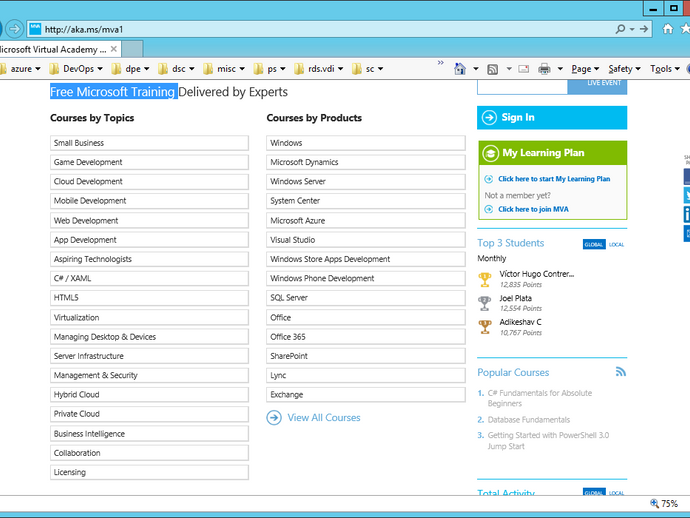Click the search magnifier in address bar
Image resolution: width=690 pixels, height=518 pixels.
coord(620,29)
